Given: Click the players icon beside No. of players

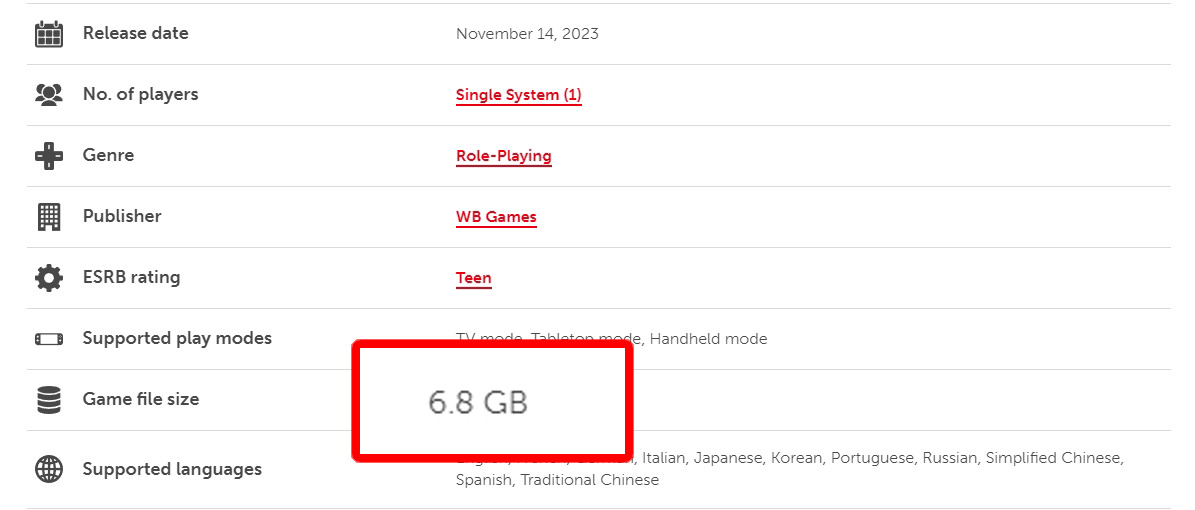Looking at the screenshot, I should click(x=49, y=95).
